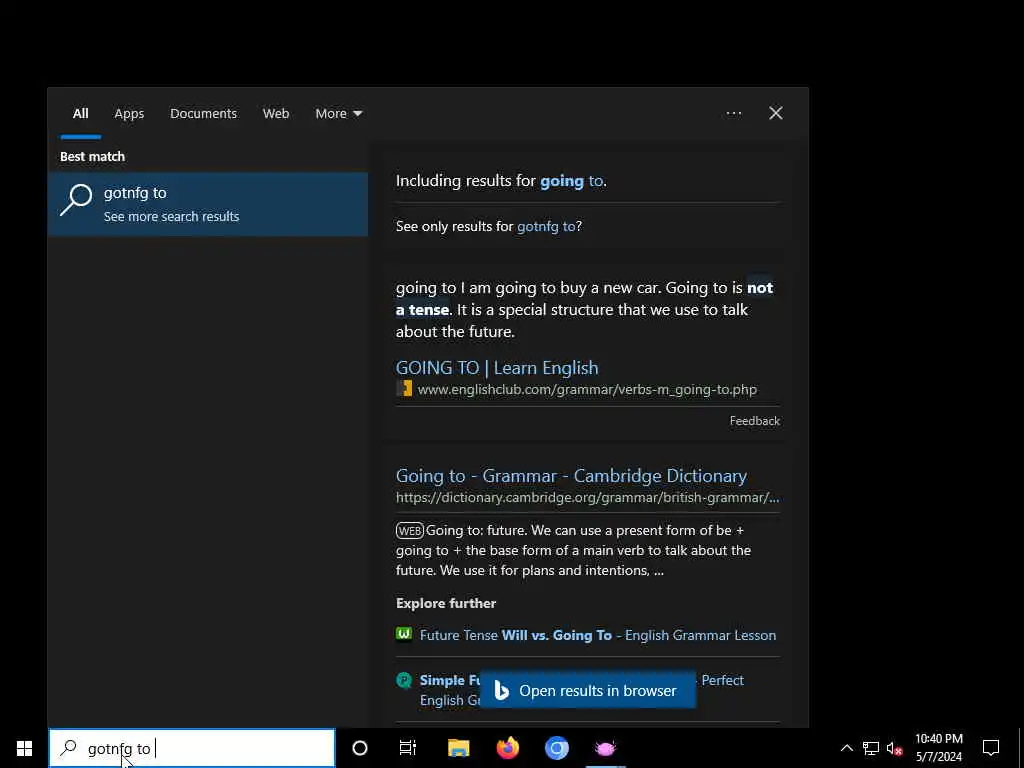This screenshot has height=768, width=1024.
Task: Click the magnifier icon in search box
Action: pos(69,748)
